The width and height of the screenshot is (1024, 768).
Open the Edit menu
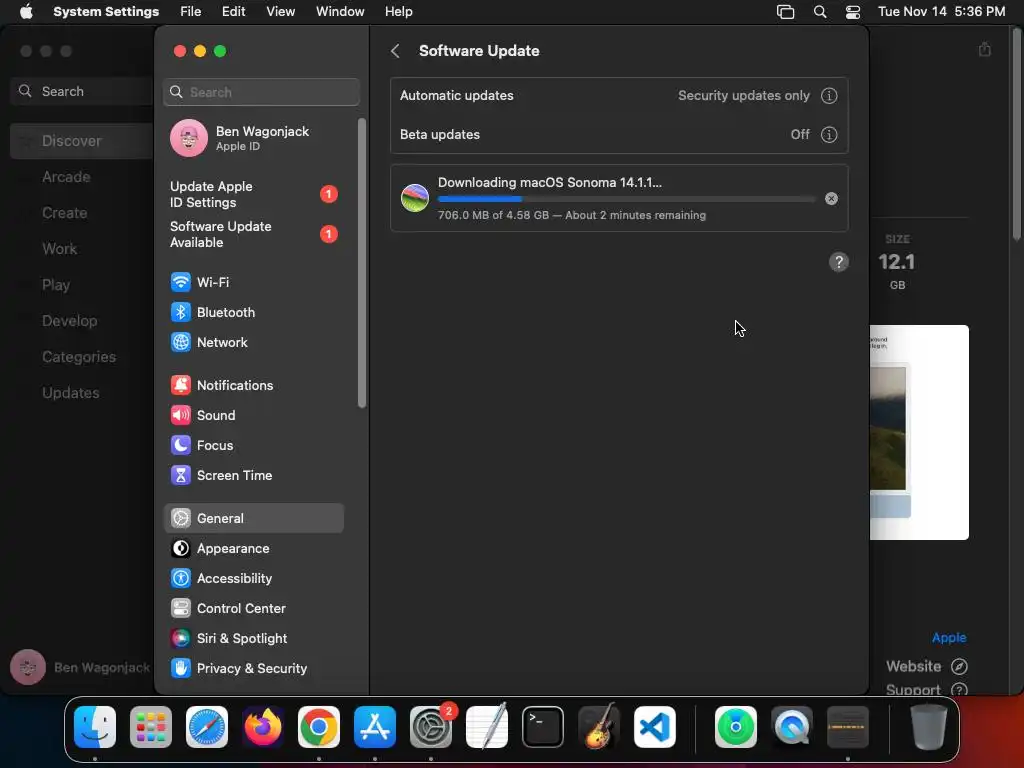[233, 12]
